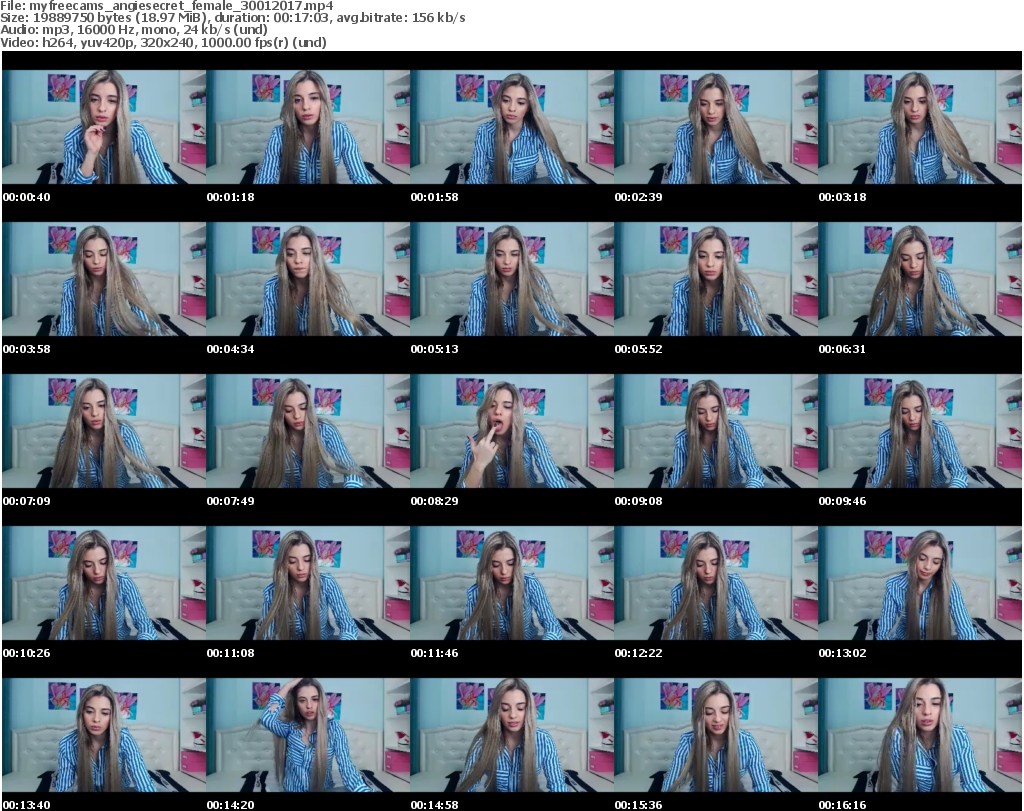Click the timestamp text 00:08:29
This screenshot has height=811, width=1024.
434,501
